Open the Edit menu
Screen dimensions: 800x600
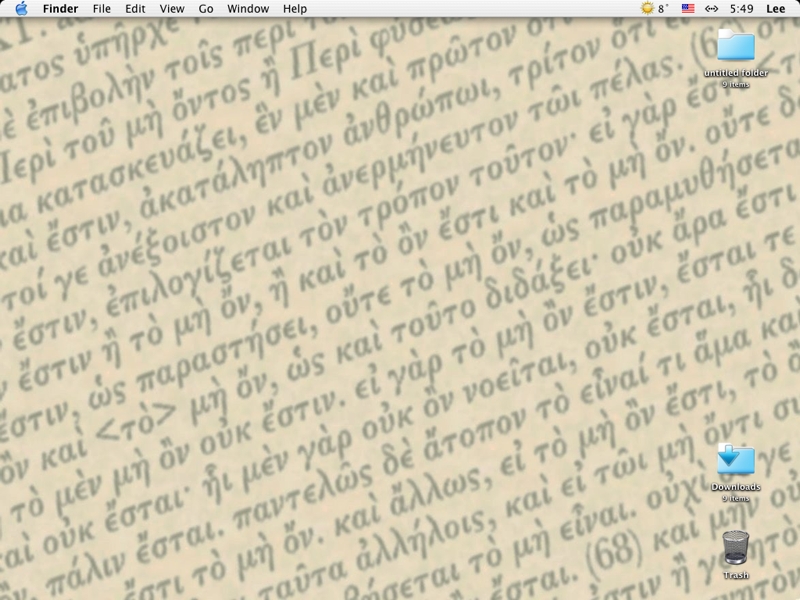135,9
